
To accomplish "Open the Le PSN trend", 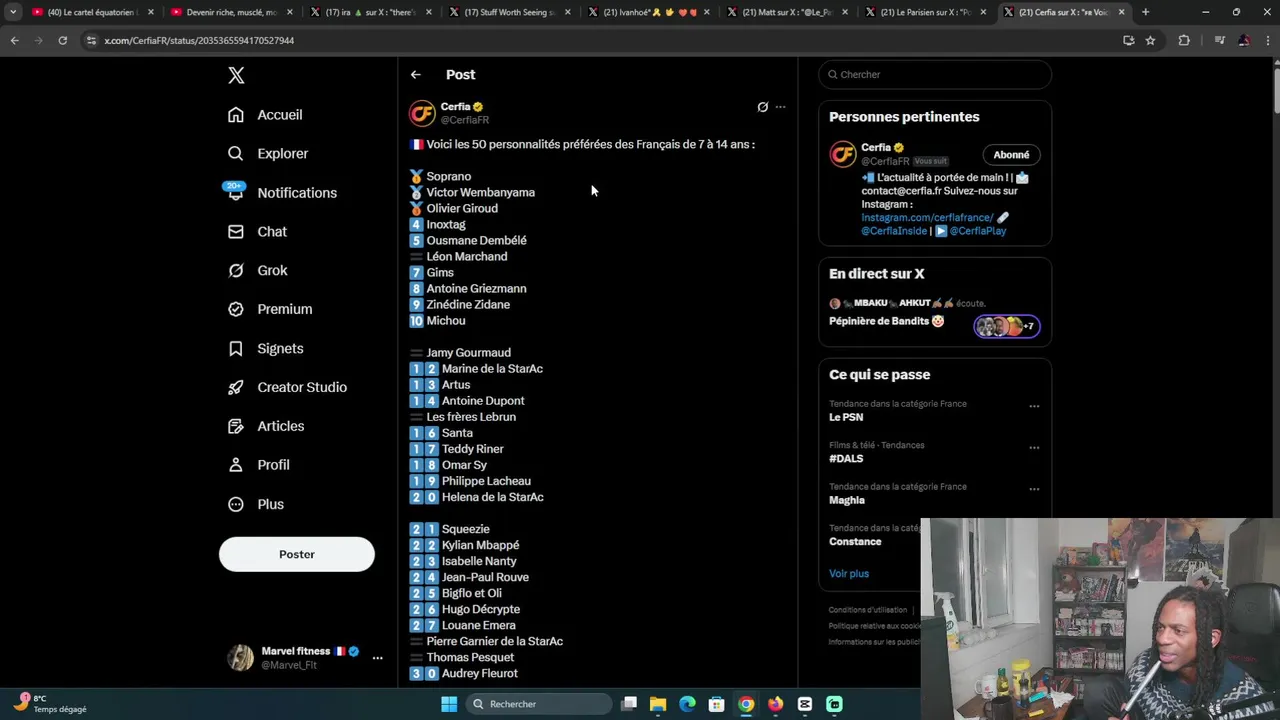I will (846, 418).
